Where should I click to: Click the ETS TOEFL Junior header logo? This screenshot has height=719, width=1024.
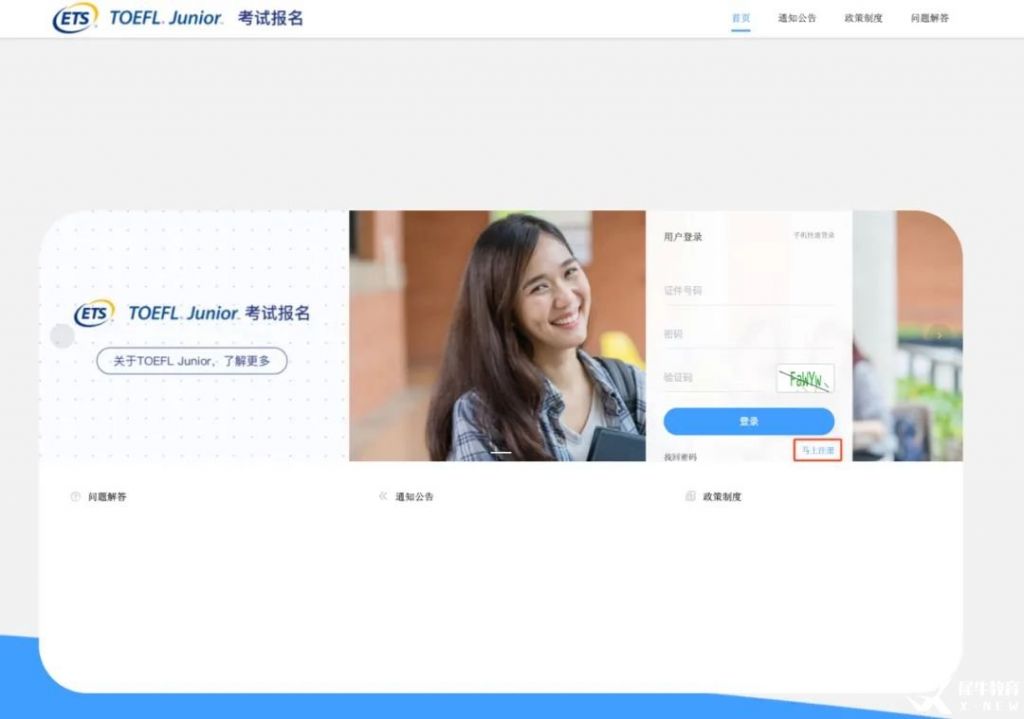[x=178, y=18]
